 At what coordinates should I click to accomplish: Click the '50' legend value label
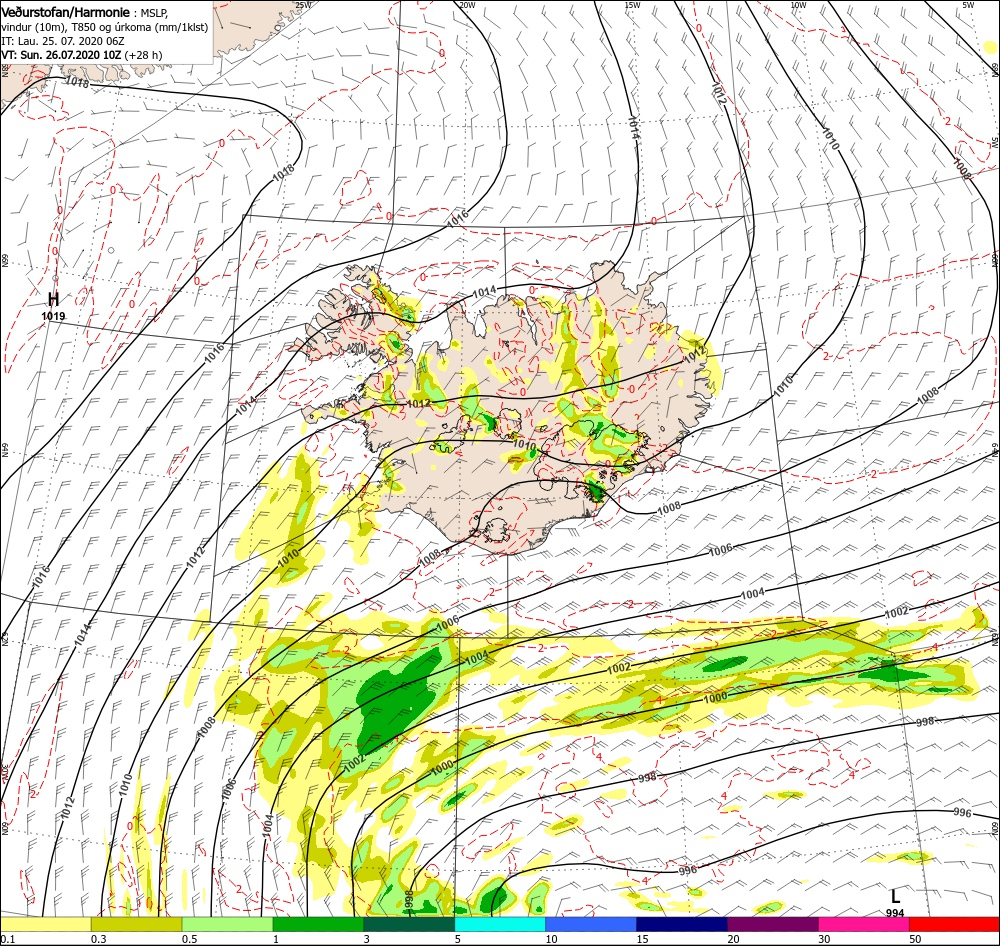pos(915,939)
